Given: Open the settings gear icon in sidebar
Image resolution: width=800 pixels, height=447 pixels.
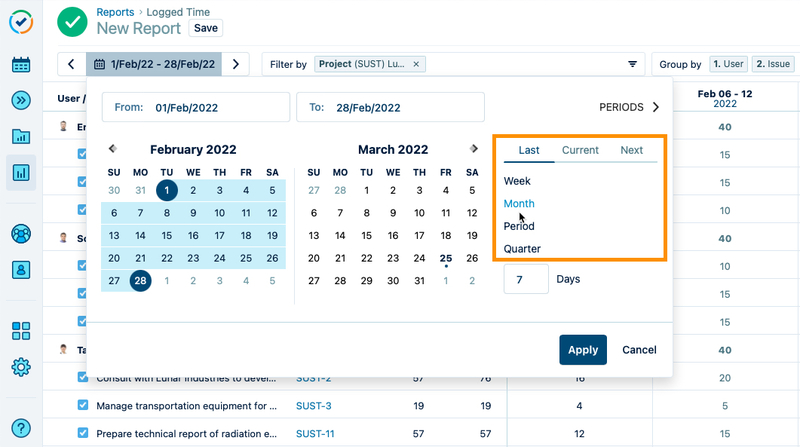Looking at the screenshot, I should (x=21, y=367).
